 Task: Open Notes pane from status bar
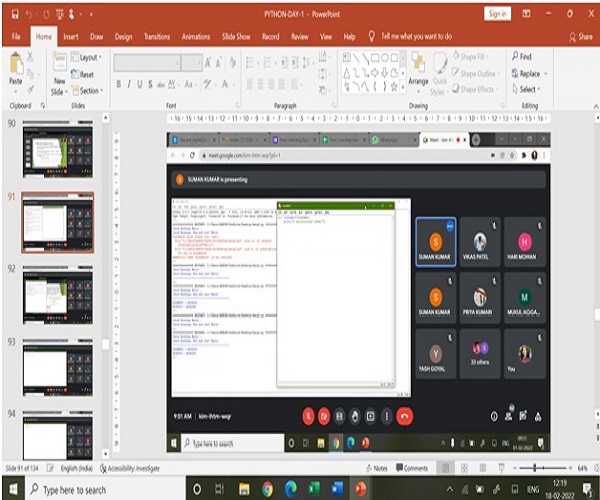pyautogui.click(x=377, y=468)
